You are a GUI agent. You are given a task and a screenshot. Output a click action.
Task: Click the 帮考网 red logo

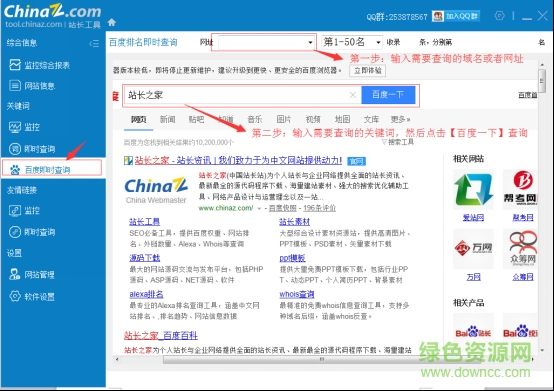(x=520, y=190)
